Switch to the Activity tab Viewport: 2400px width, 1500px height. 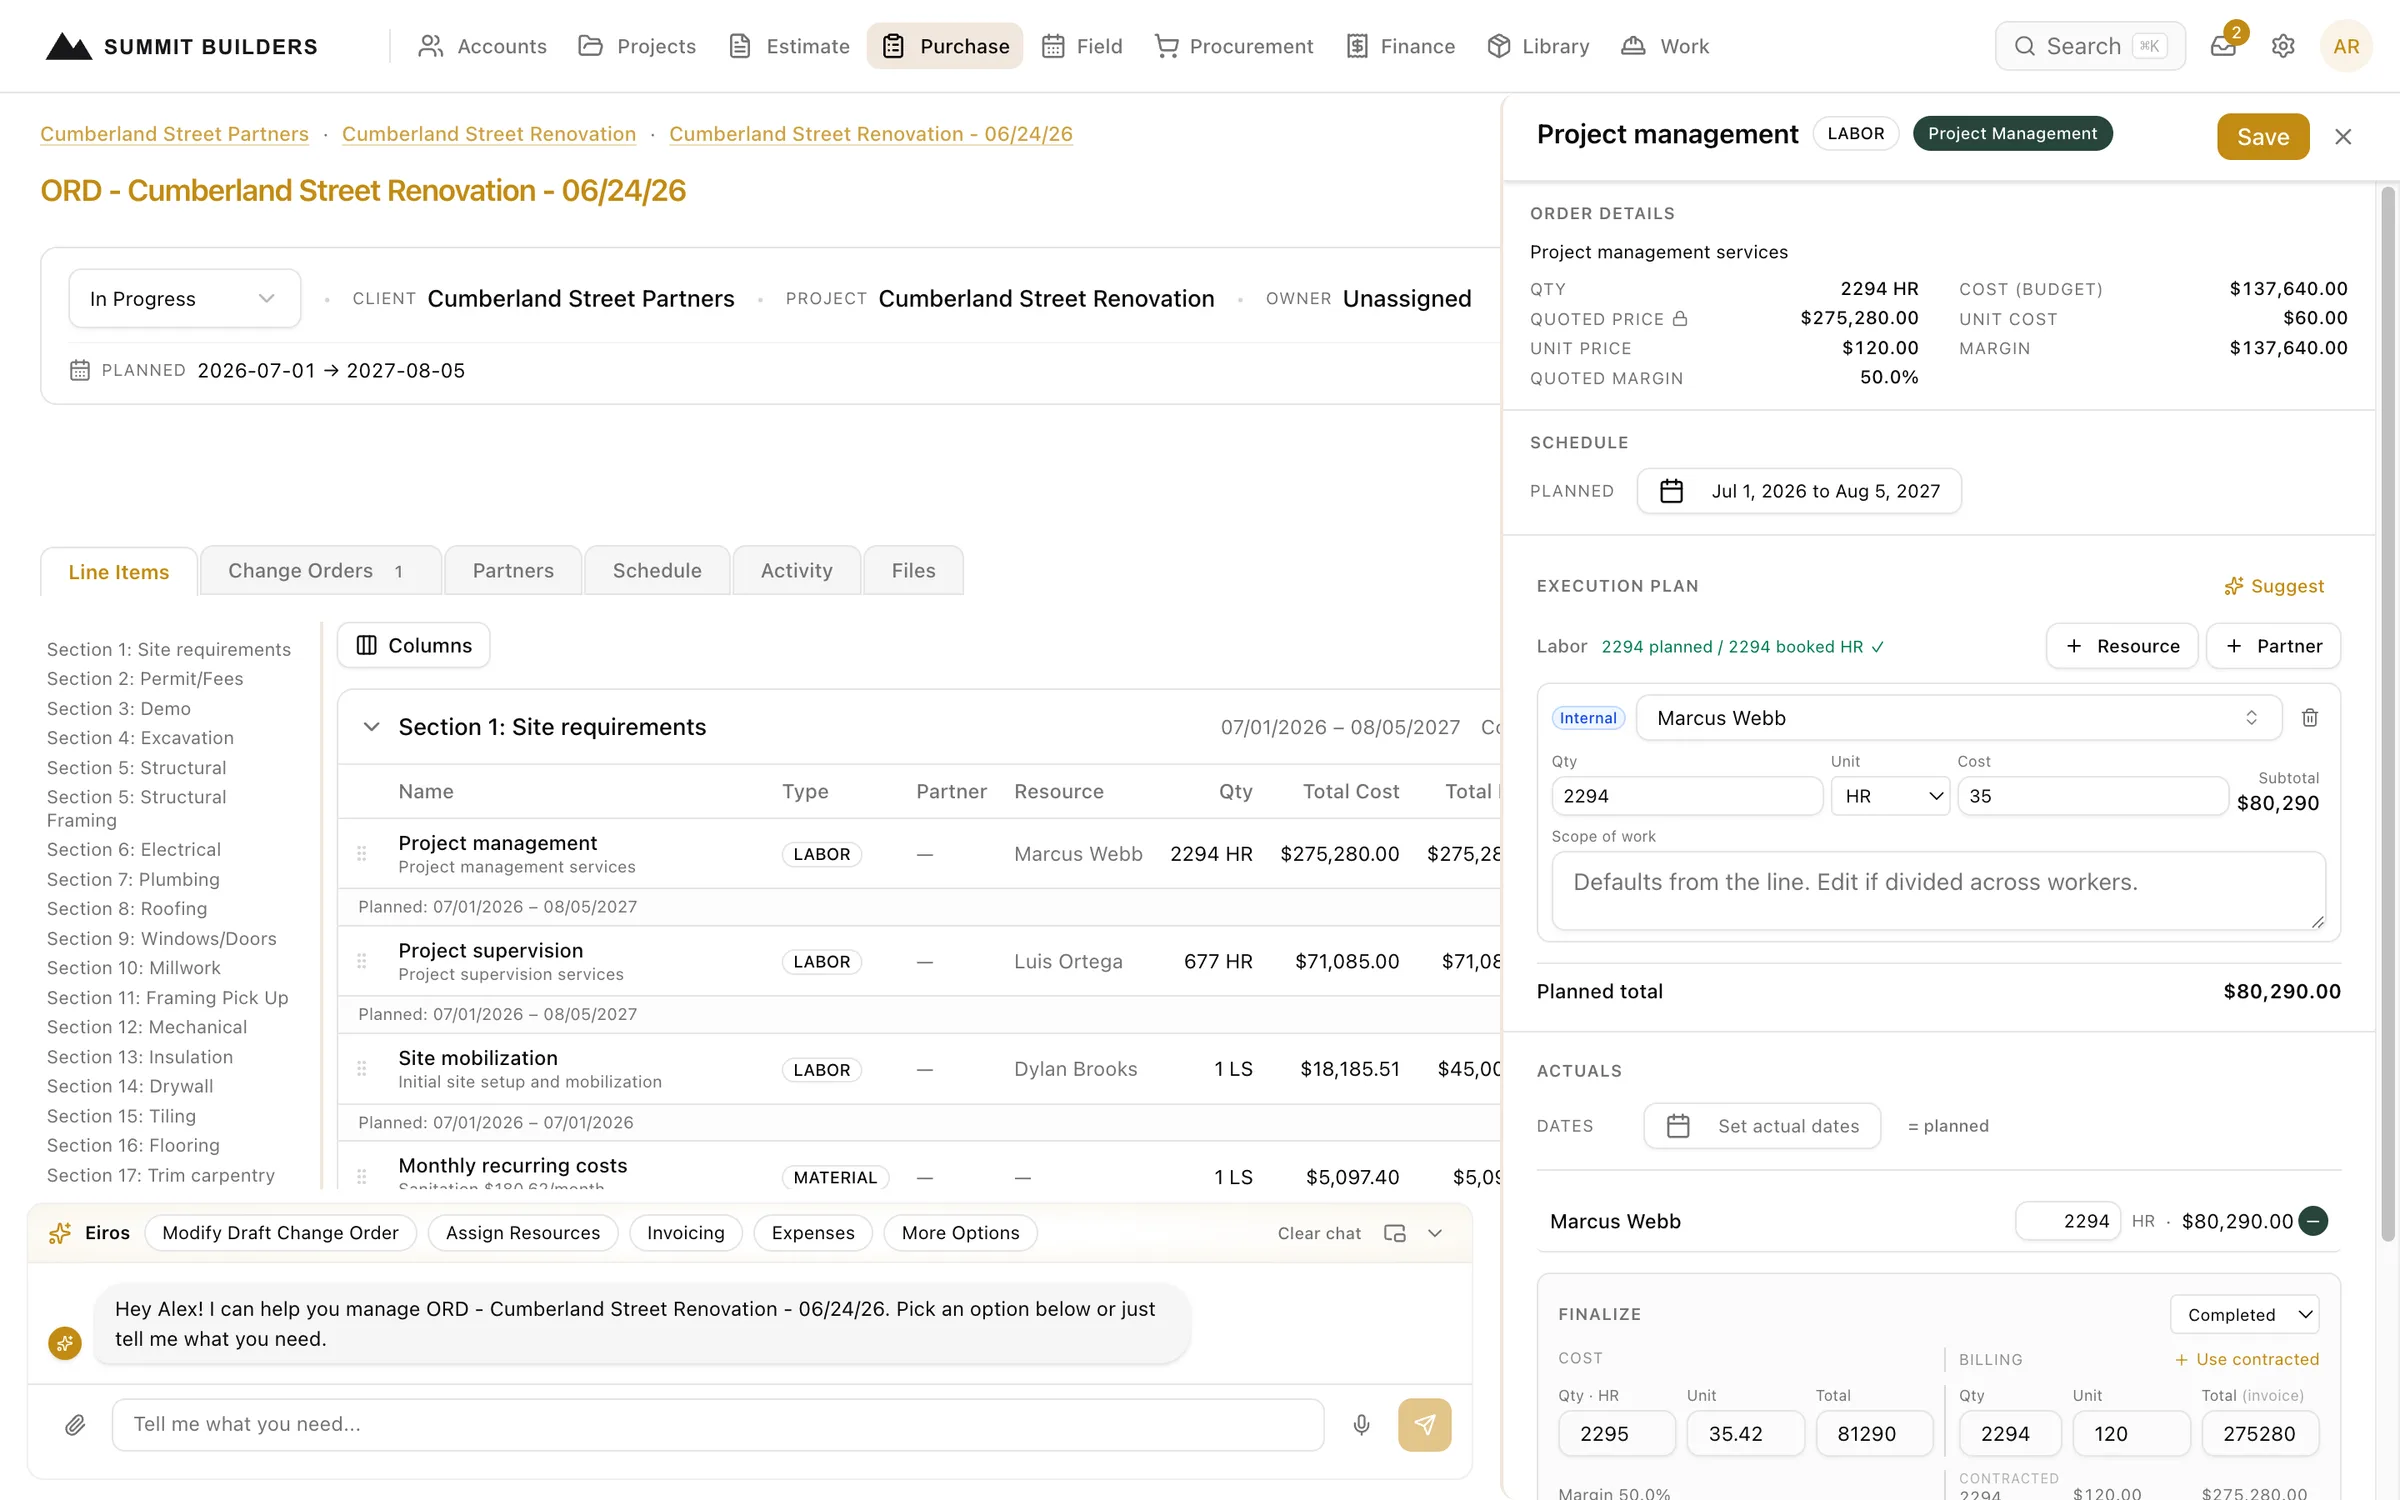pos(796,570)
